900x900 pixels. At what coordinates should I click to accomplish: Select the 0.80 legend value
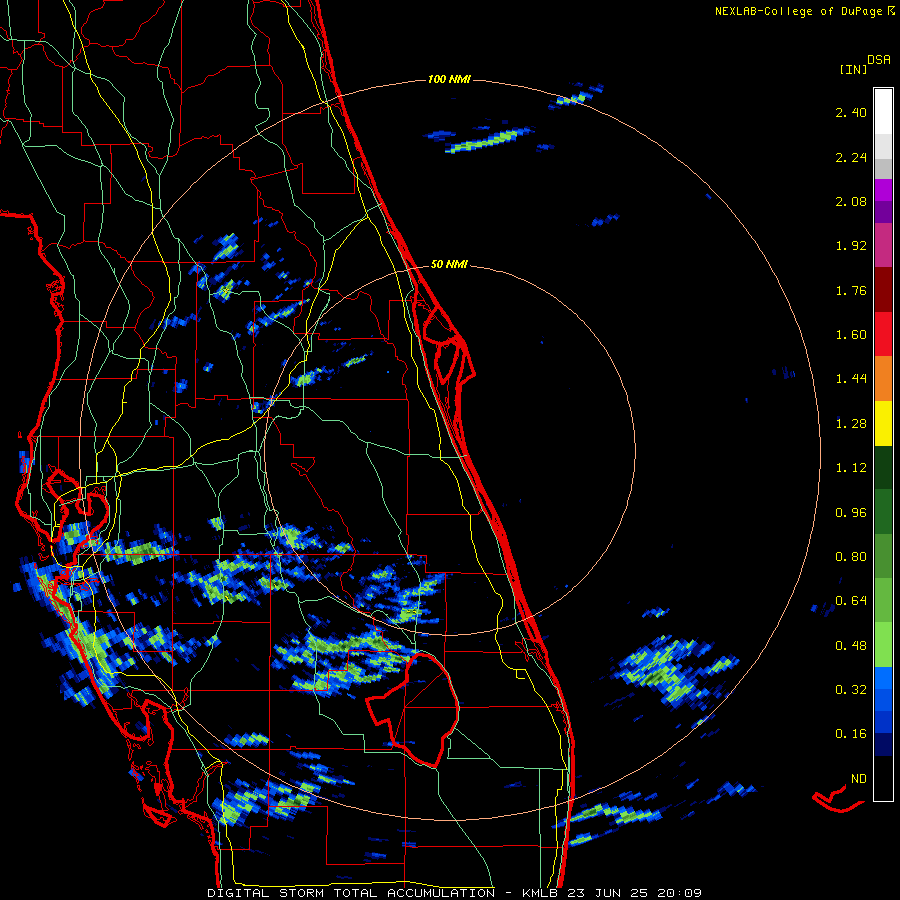click(x=851, y=557)
